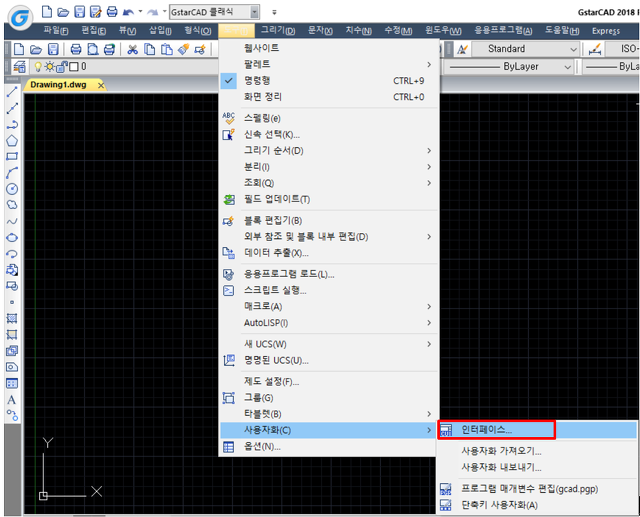Viewport: 640px width, 517px height.
Task: Click New file icon in quick access bar
Action: [47, 12]
